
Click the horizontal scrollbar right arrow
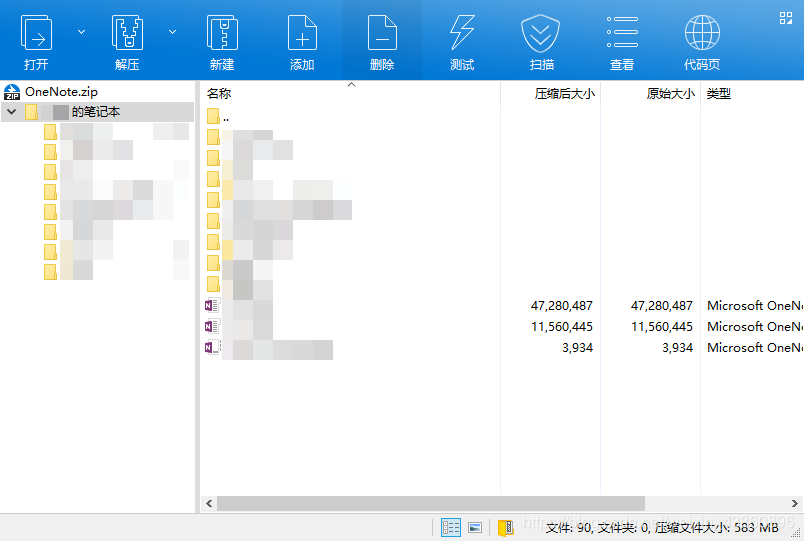tap(795, 504)
